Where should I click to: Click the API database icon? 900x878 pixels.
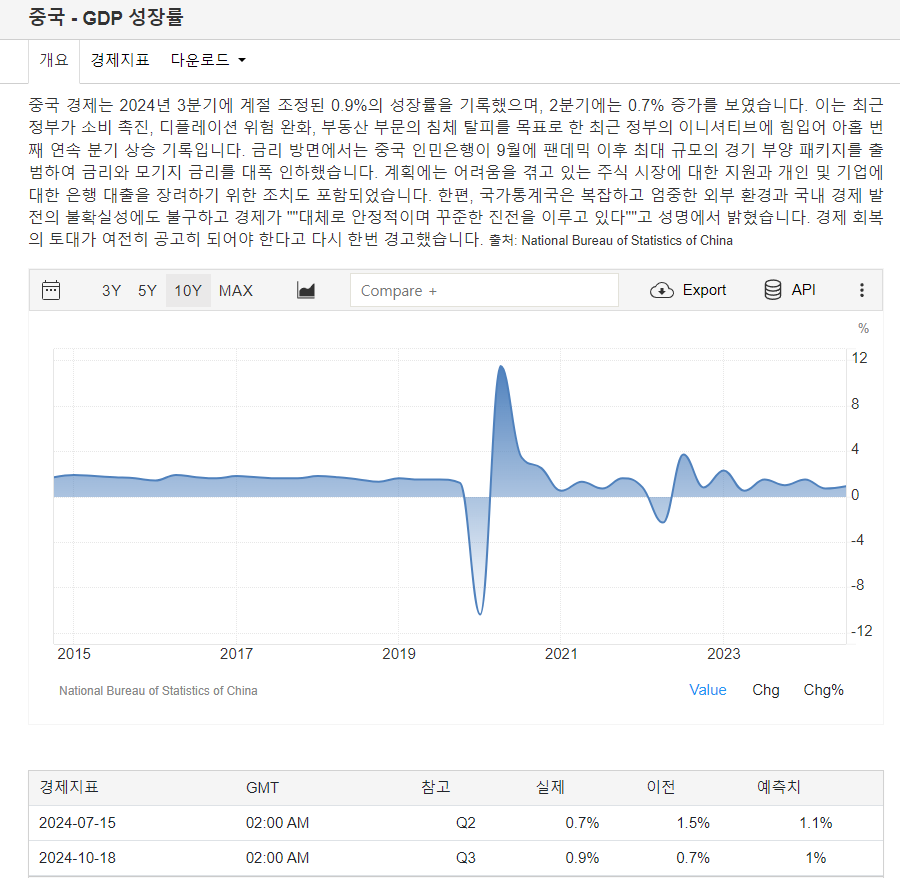pyautogui.click(x=773, y=290)
